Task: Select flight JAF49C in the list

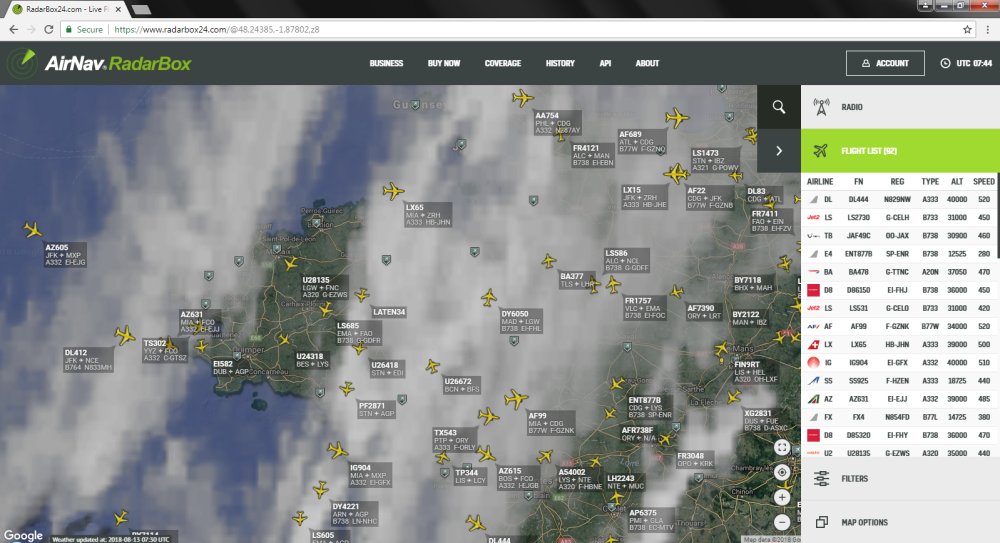Action: tap(899, 235)
